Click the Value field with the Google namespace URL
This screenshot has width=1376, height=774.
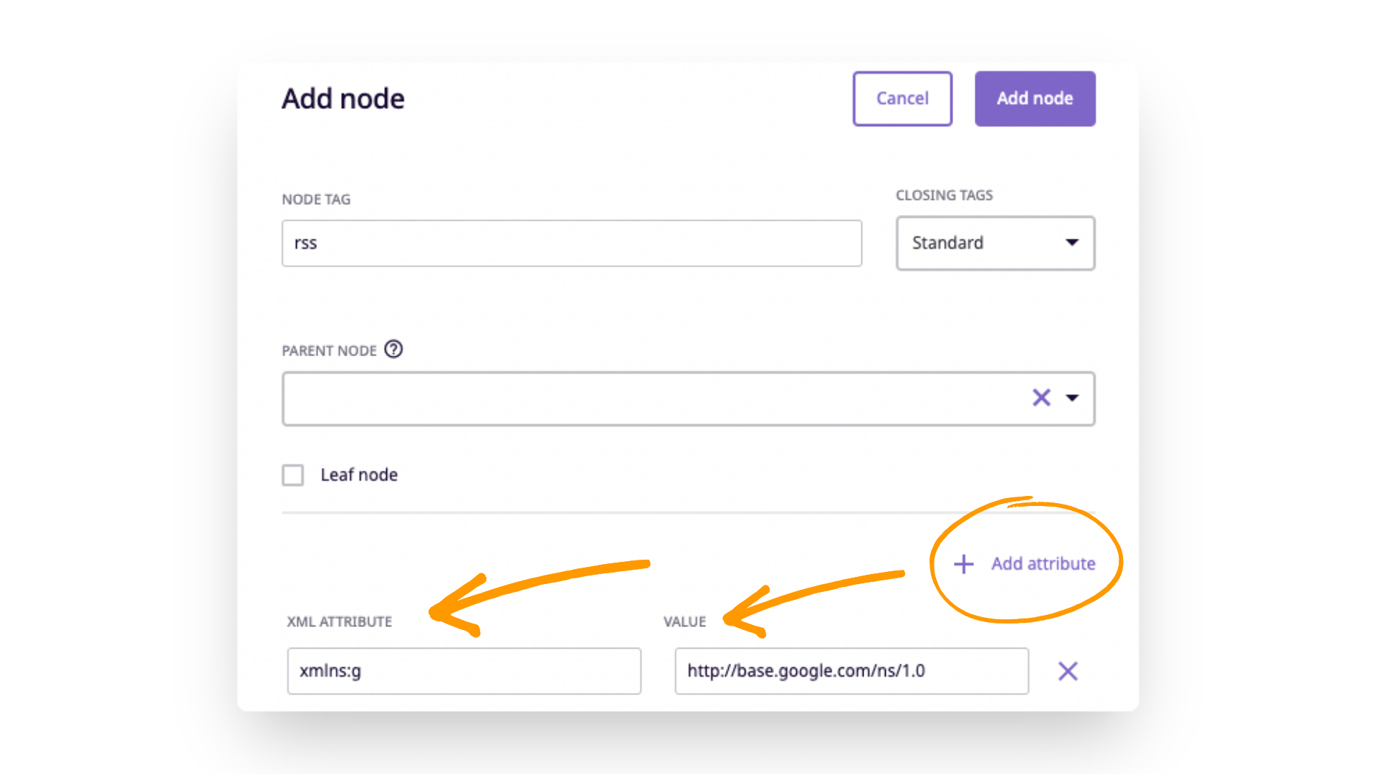coord(851,671)
